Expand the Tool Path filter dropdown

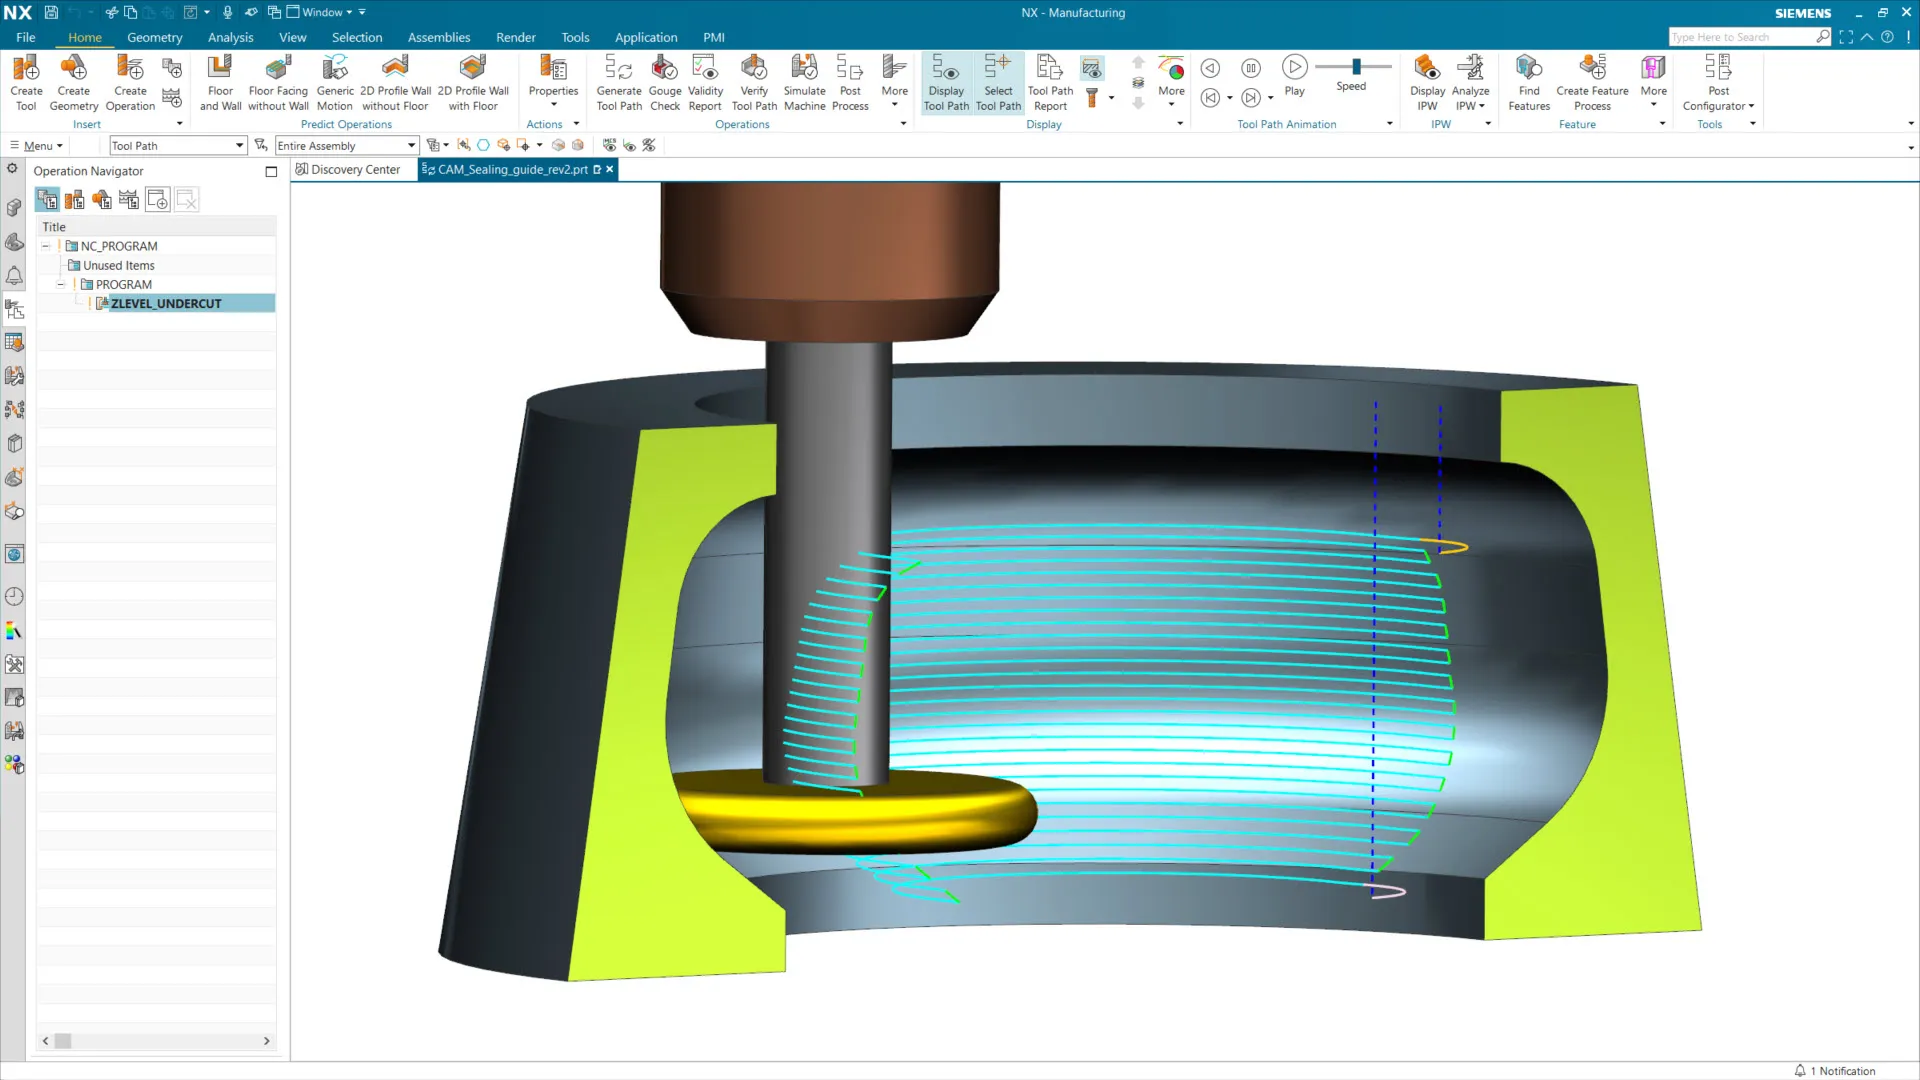coord(239,146)
